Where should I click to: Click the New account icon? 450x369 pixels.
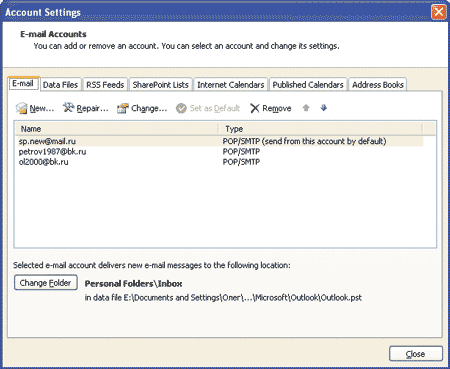[x=22, y=108]
